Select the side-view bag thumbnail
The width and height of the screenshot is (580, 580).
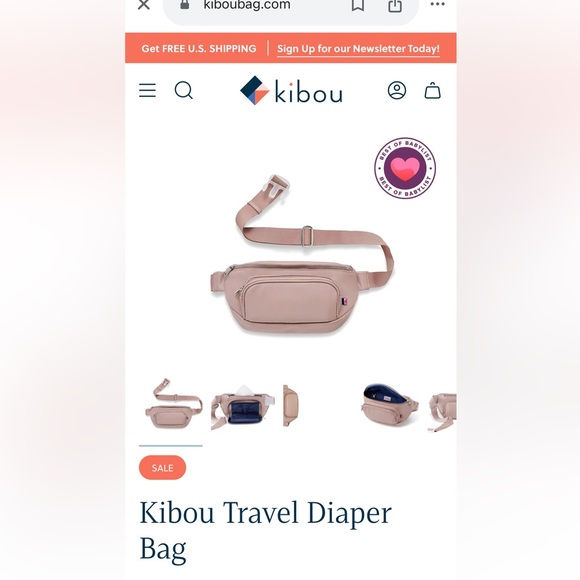tap(291, 405)
